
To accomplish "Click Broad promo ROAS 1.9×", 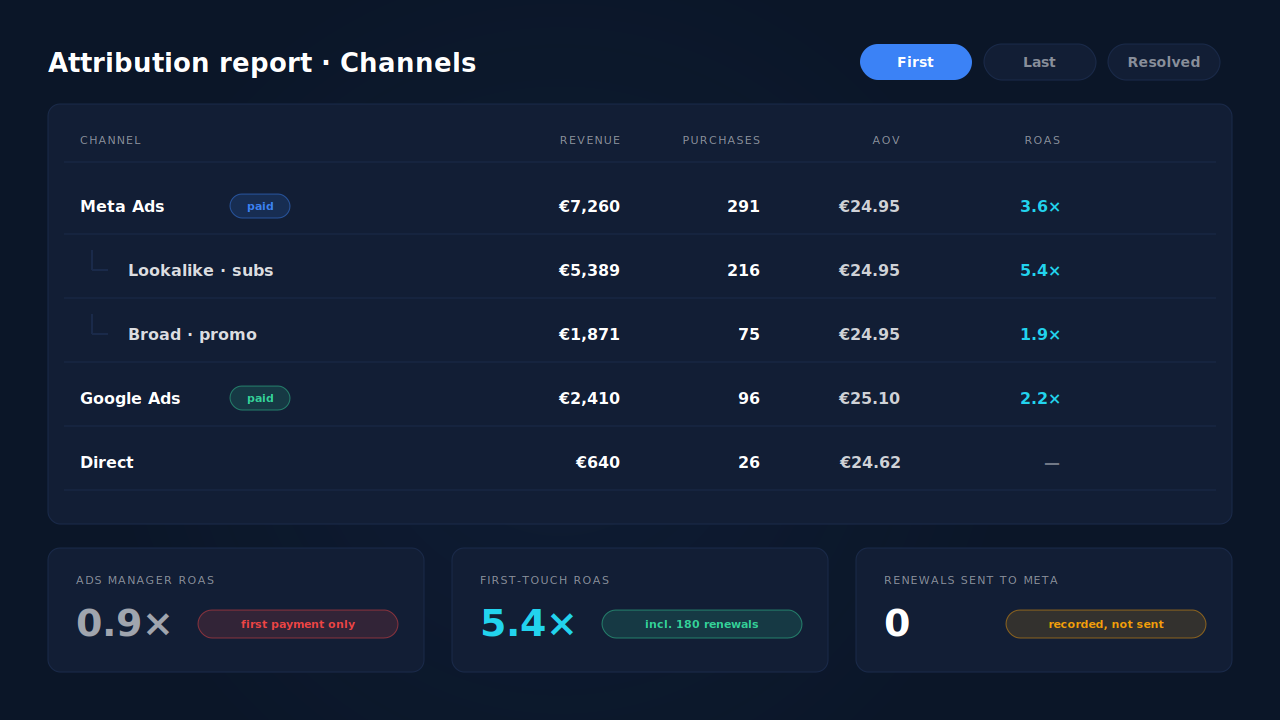I will click(x=1040, y=334).
